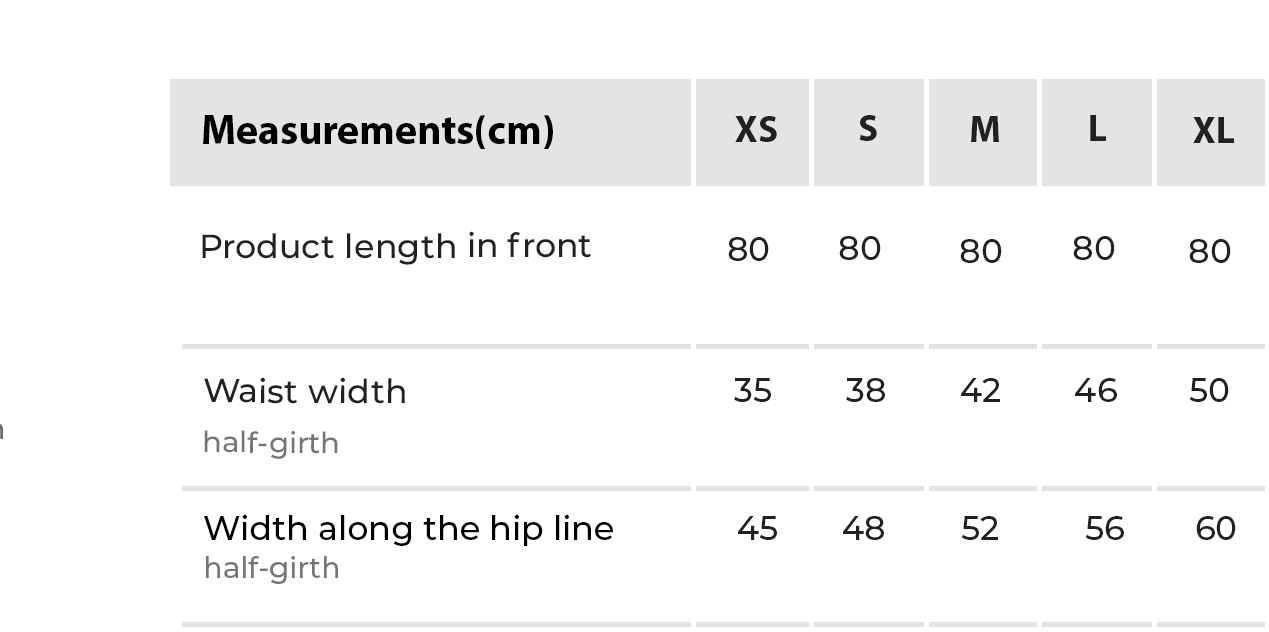Click the waist width value 42
Image resolution: width=1269 pixels, height=632 pixels.
tap(980, 391)
